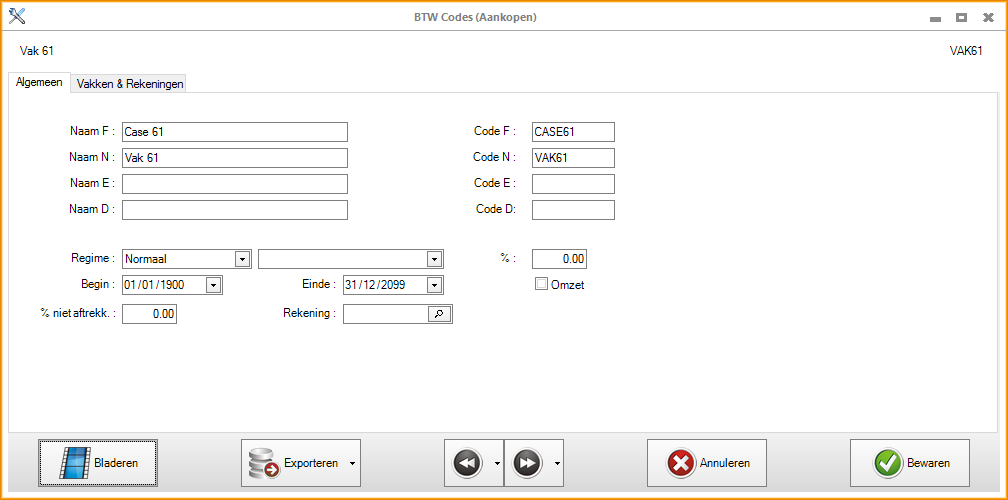Expand the Exporteren dropdown arrow
This screenshot has width=1008, height=500.
point(352,464)
